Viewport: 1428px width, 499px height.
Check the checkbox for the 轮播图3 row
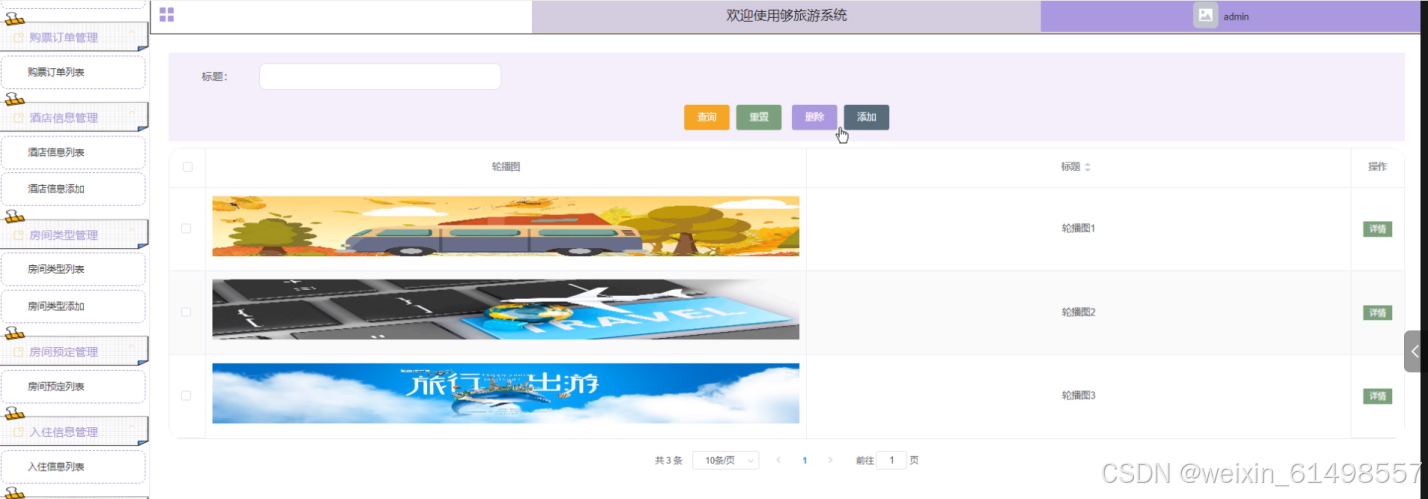click(x=186, y=396)
